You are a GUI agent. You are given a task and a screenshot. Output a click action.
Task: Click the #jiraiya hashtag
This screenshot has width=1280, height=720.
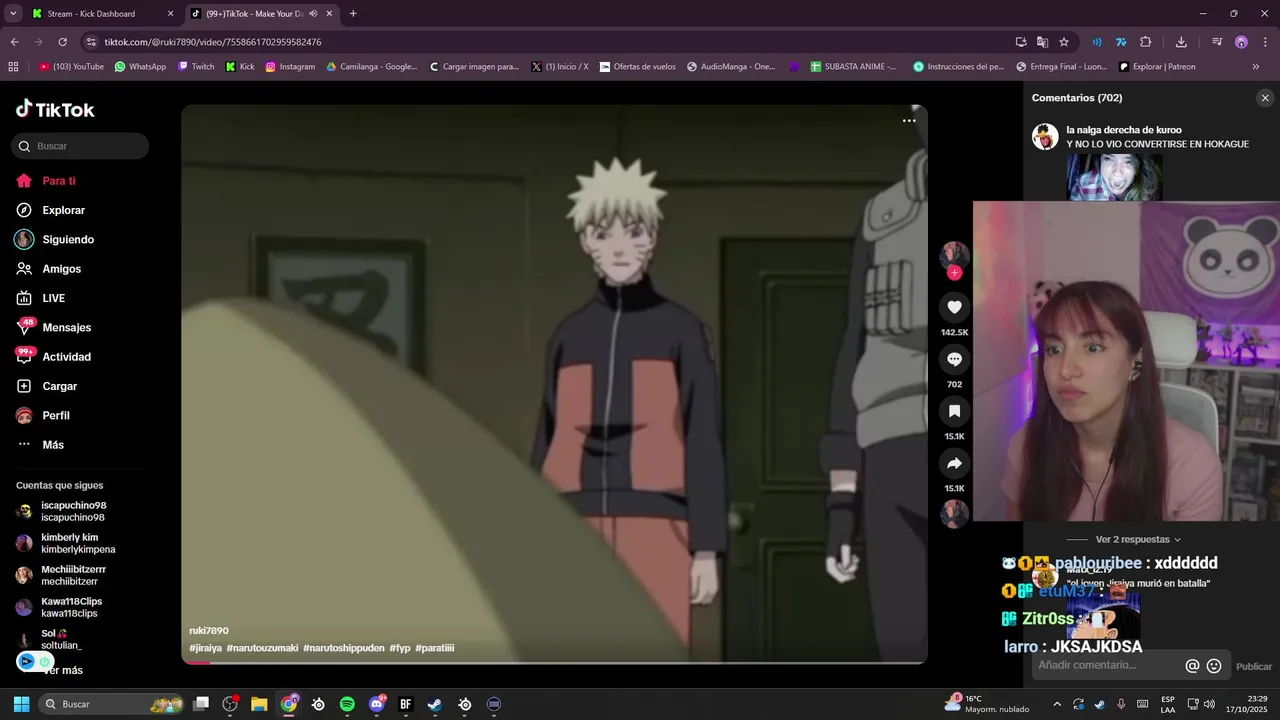(206, 648)
